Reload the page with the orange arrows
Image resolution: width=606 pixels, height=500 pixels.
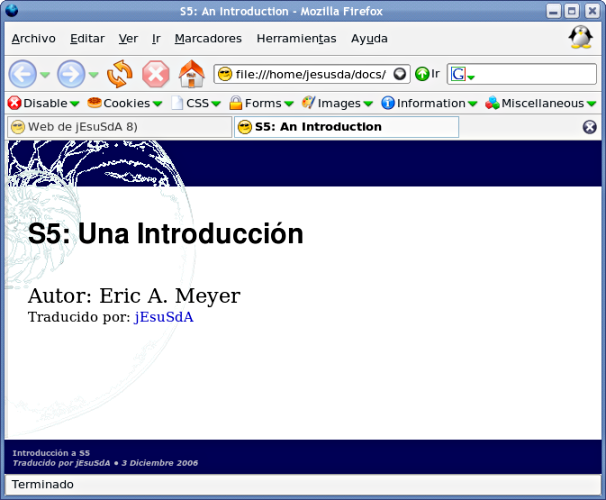point(119,74)
